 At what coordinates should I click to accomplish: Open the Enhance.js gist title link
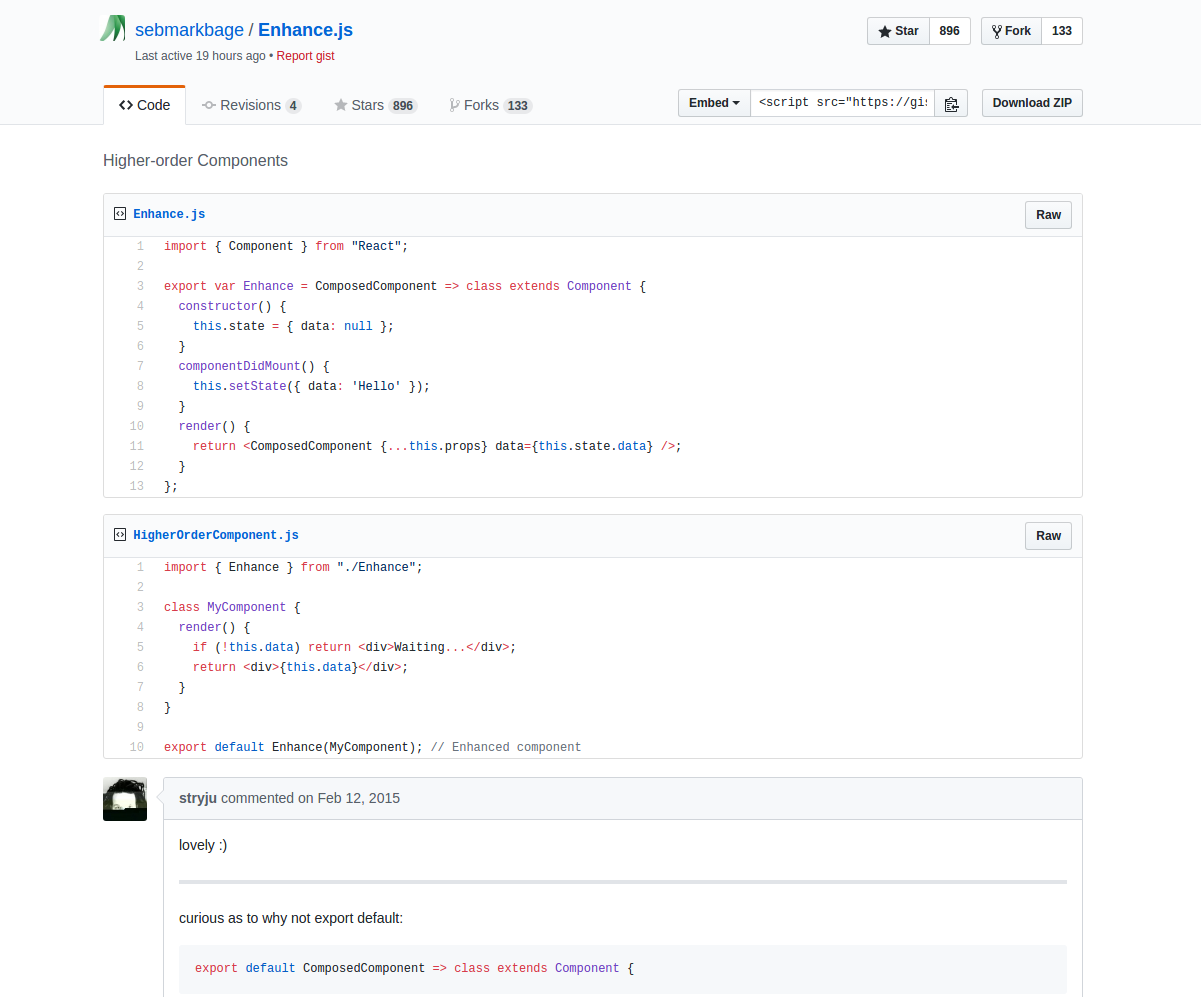tap(305, 30)
